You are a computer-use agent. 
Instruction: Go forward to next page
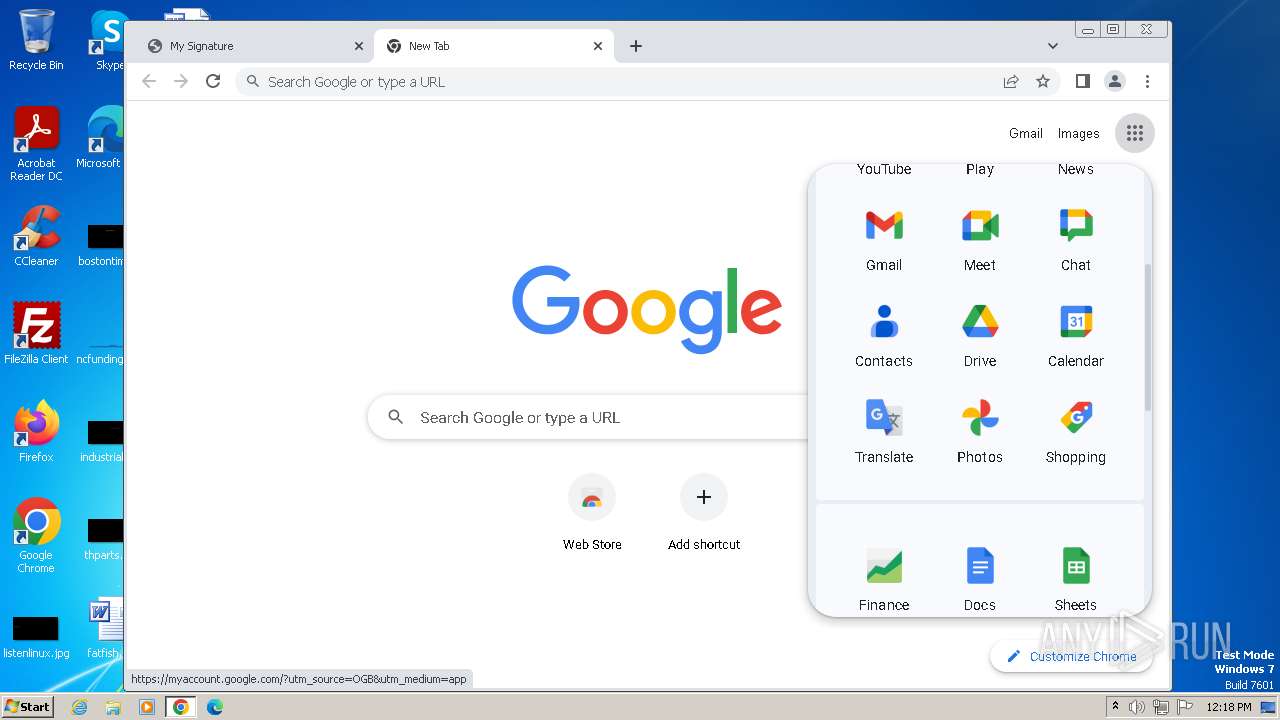[181, 81]
